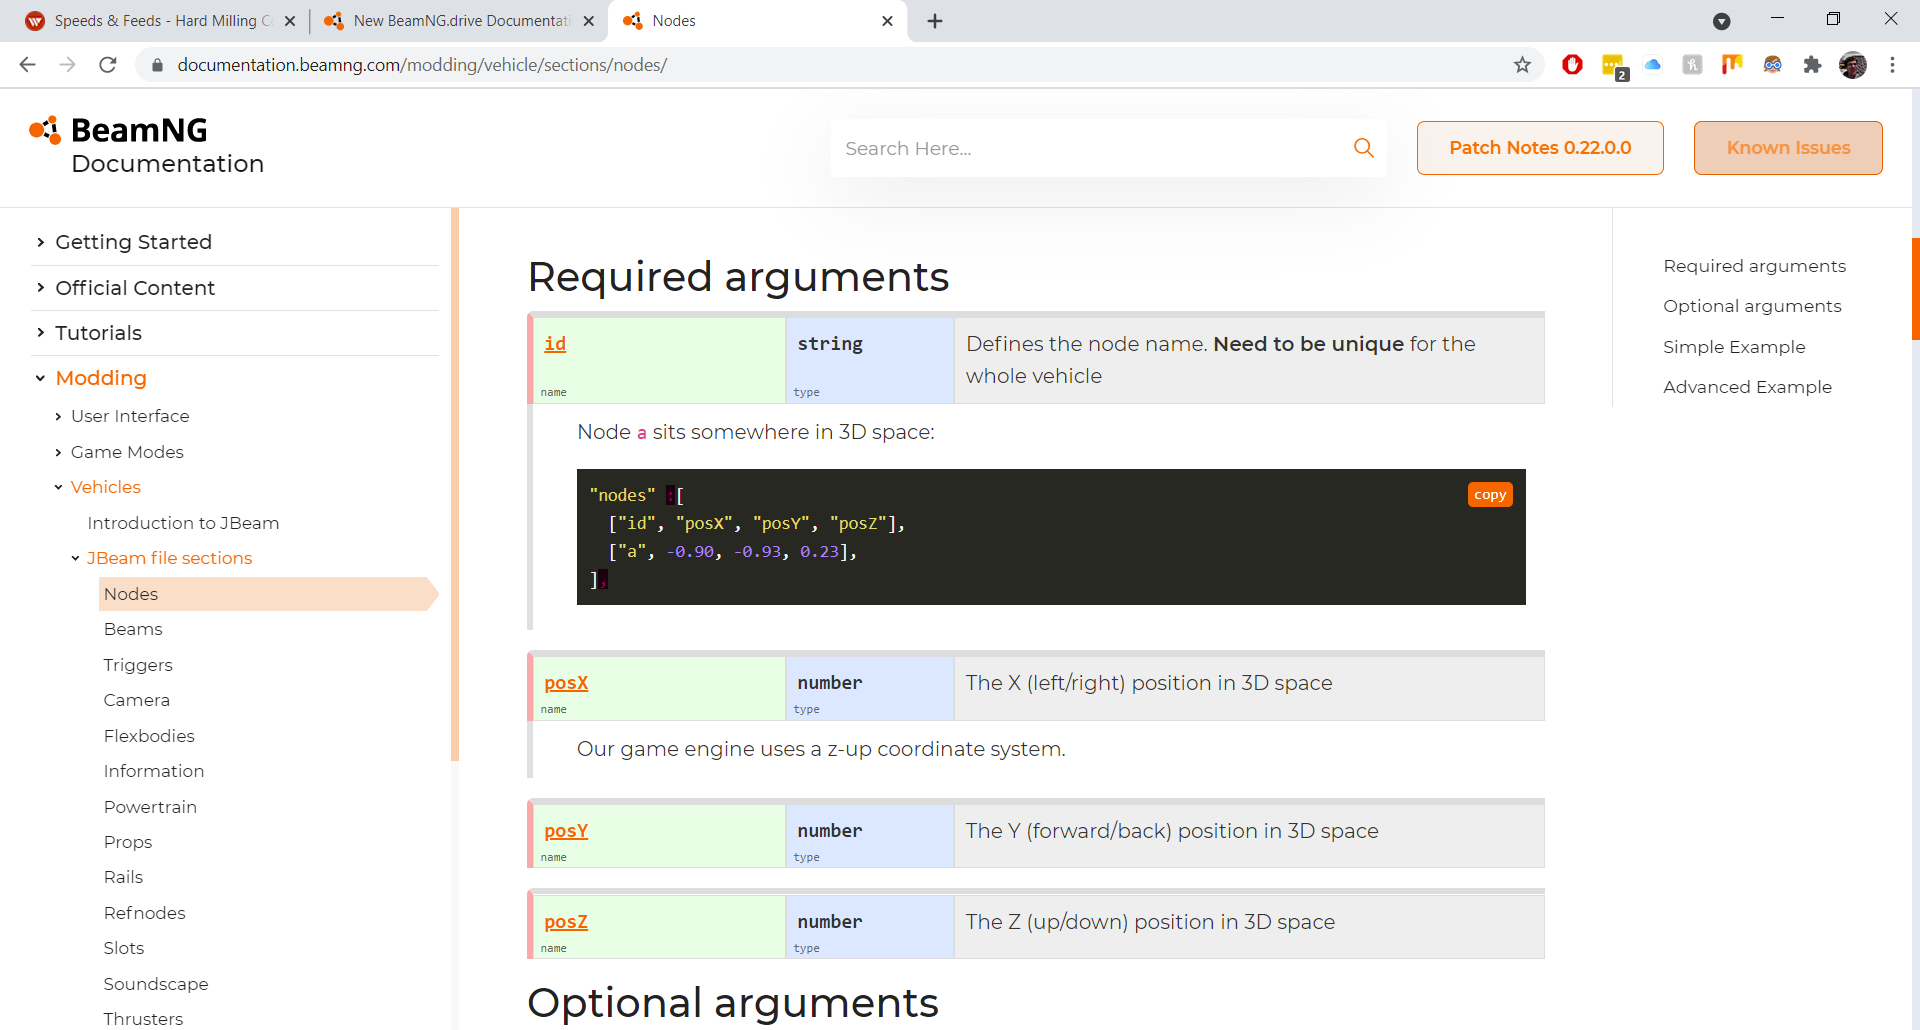The height and width of the screenshot is (1030, 1920).
Task: Copy the nodes code snippet
Action: [x=1490, y=495]
